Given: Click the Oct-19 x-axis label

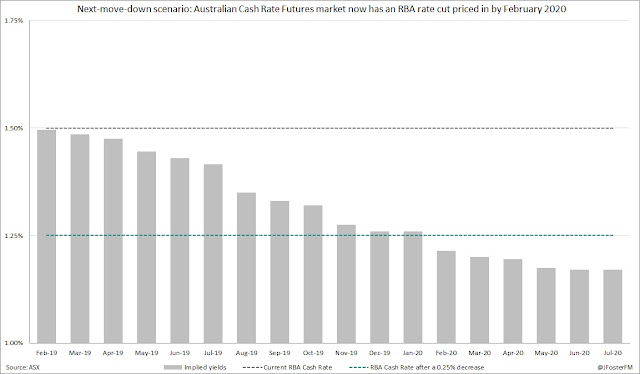Looking at the screenshot, I should click(313, 353).
